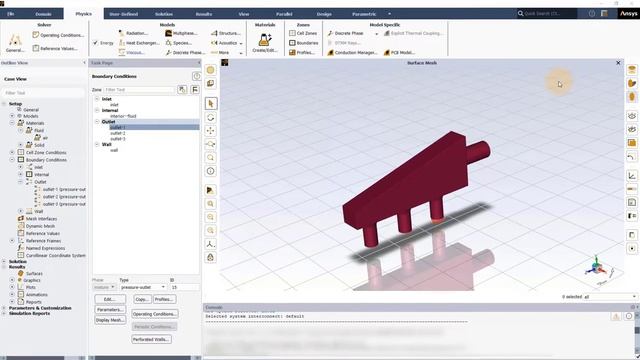
Task: Select the yellow sphere icon atop the viewport toolbar
Action: click(x=211, y=70)
